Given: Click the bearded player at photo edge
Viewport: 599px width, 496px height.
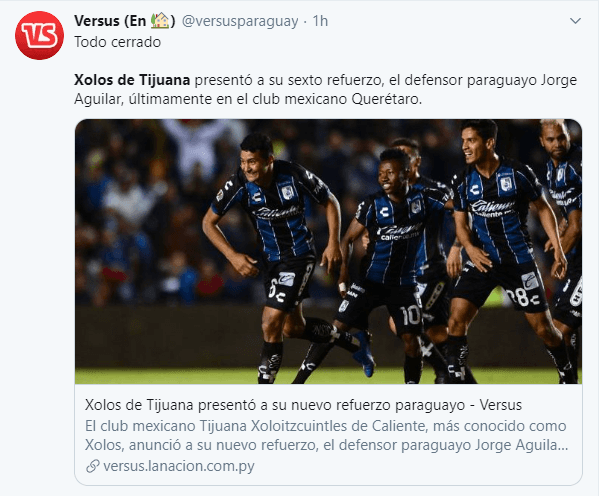Looking at the screenshot, I should (564, 229).
